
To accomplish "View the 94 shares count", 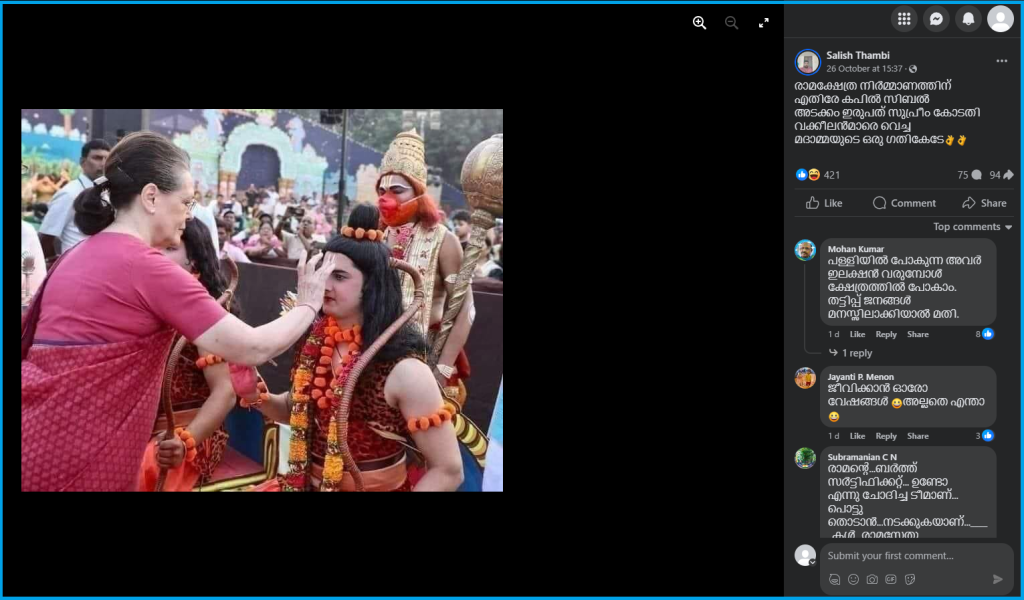I will (1000, 175).
